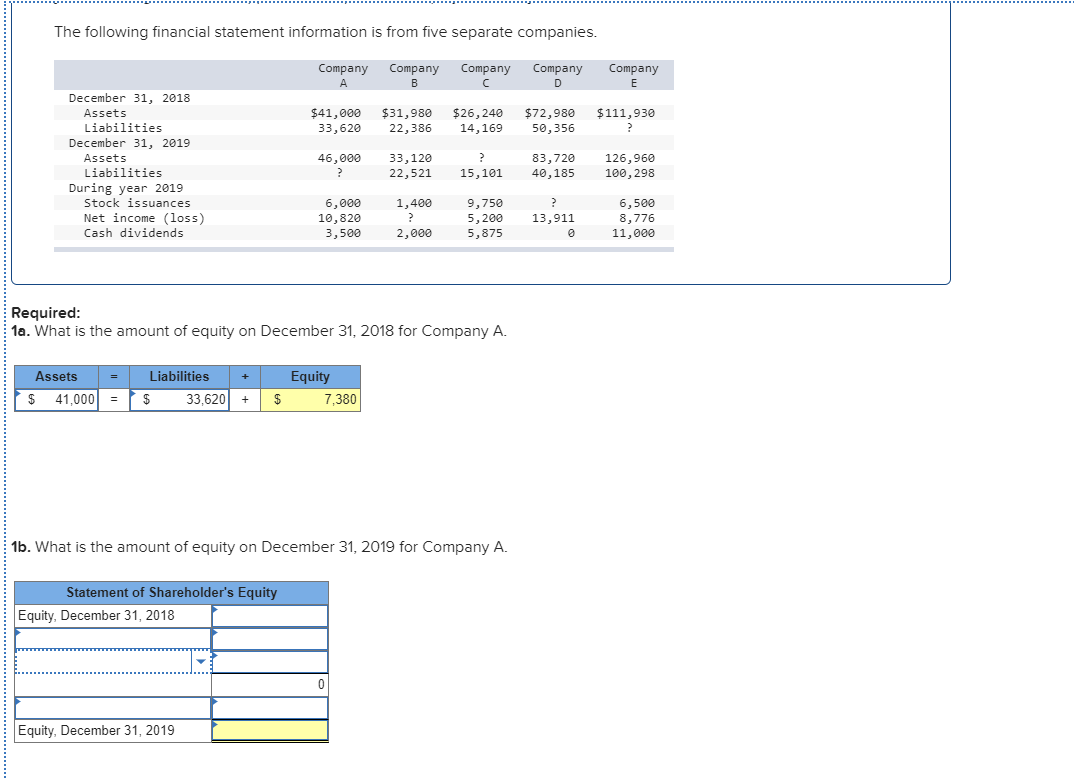Click the 'Statement of Shareholder's Equity' header

click(x=171, y=592)
